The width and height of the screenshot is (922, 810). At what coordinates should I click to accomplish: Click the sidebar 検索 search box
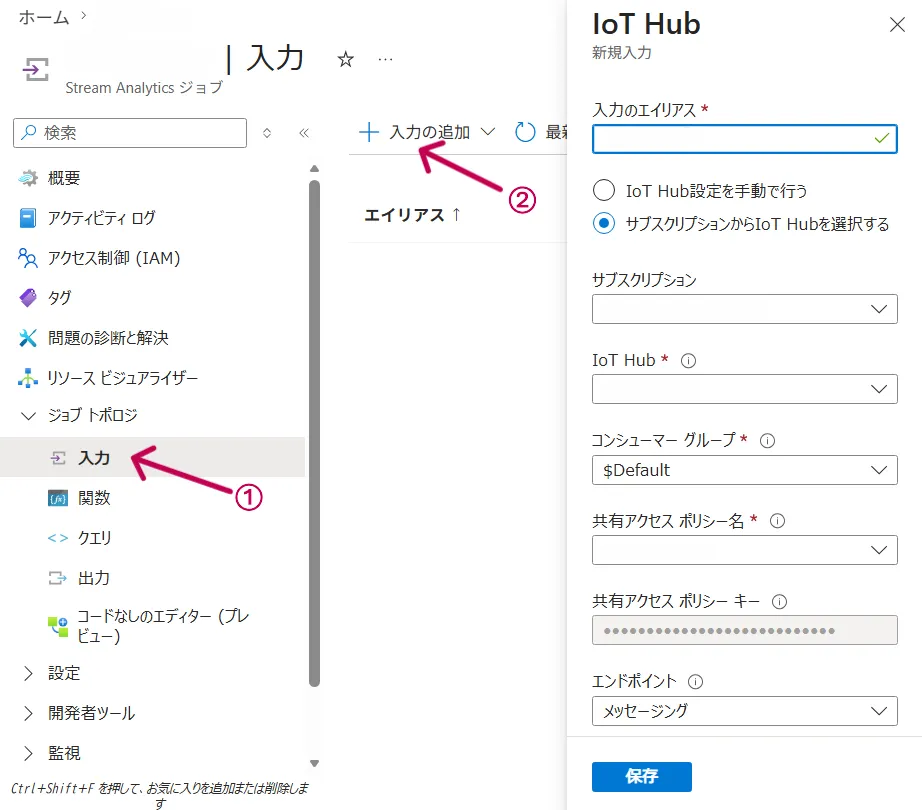click(130, 133)
